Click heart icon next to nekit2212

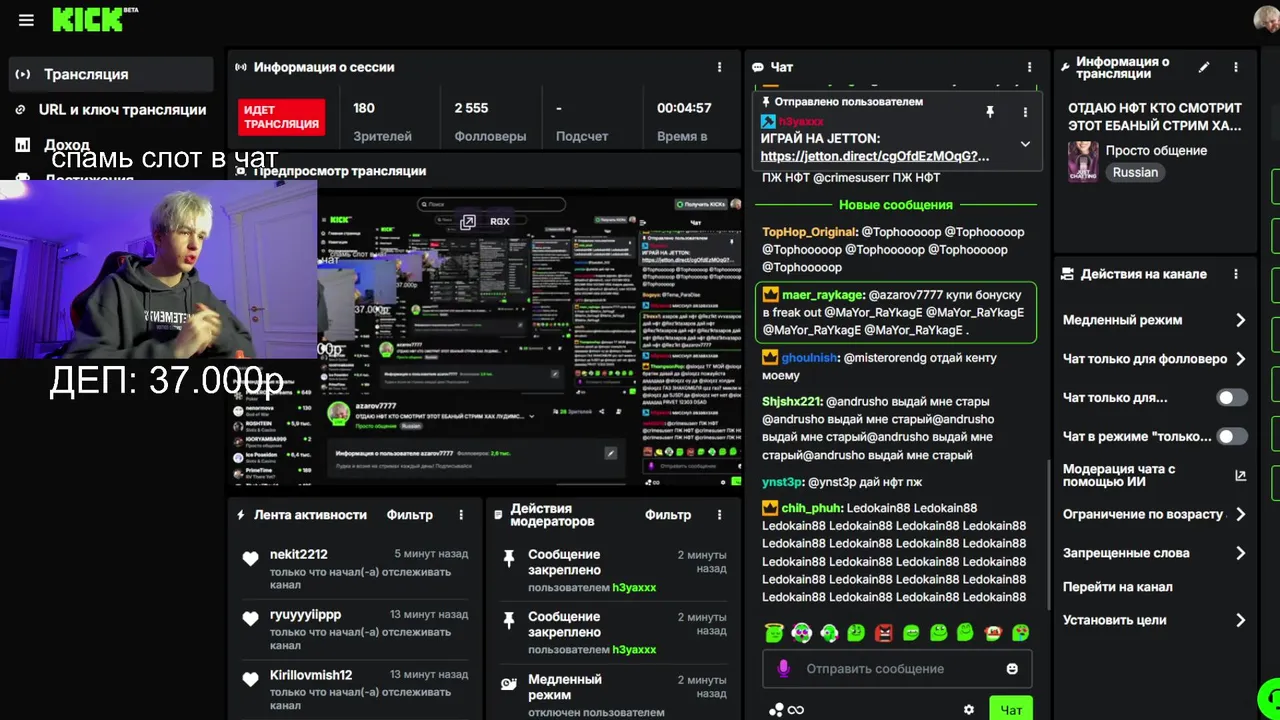(x=251, y=559)
